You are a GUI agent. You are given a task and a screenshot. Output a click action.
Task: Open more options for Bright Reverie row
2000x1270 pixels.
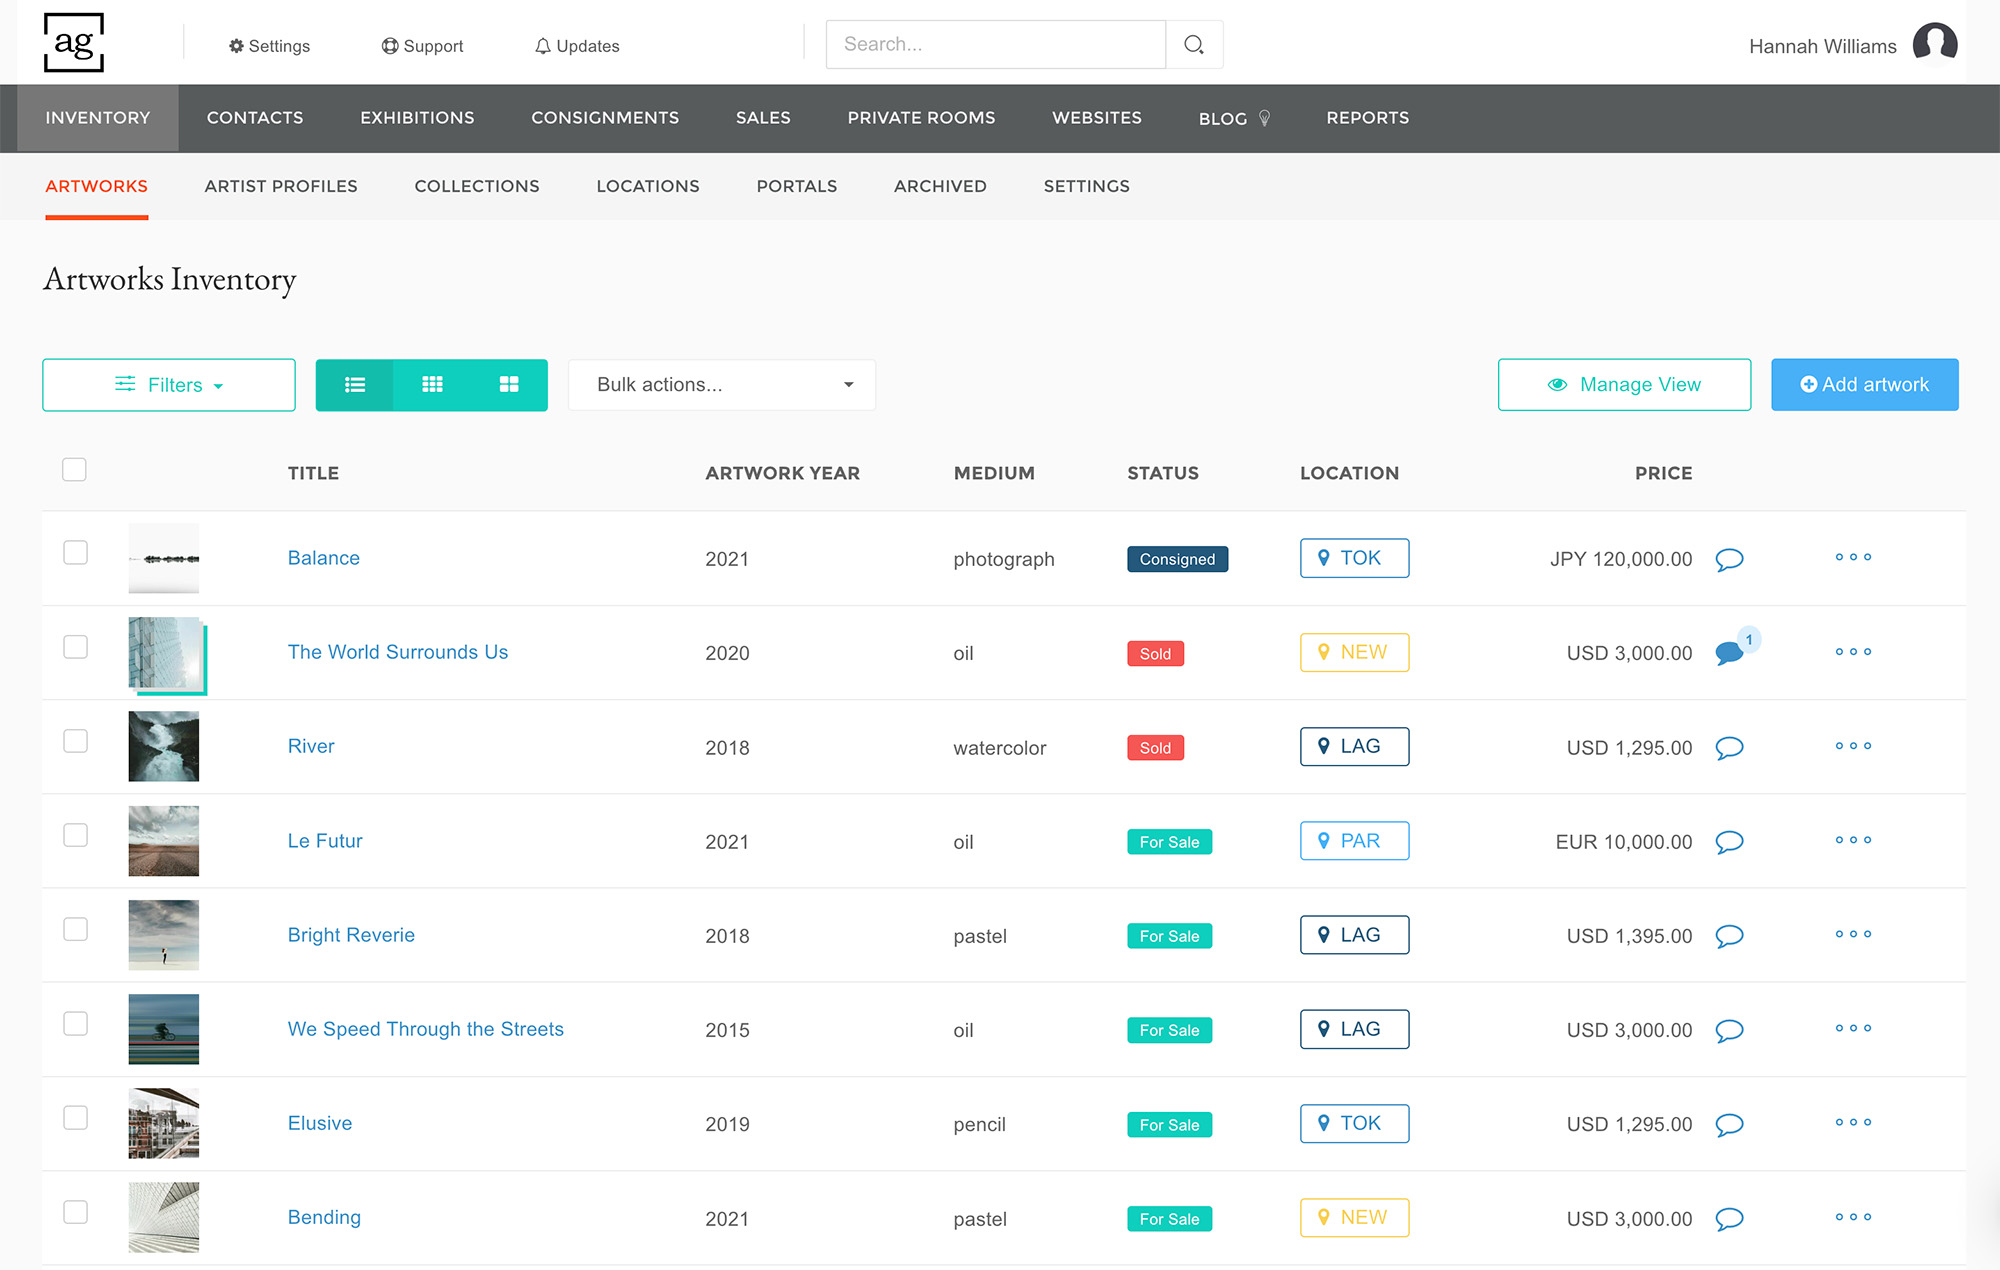[1853, 934]
